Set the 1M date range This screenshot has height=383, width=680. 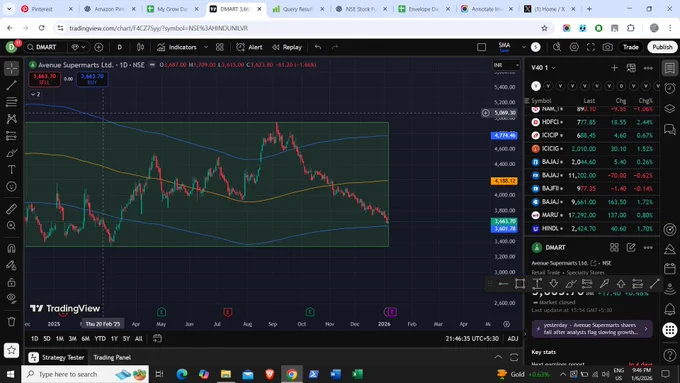coord(59,339)
